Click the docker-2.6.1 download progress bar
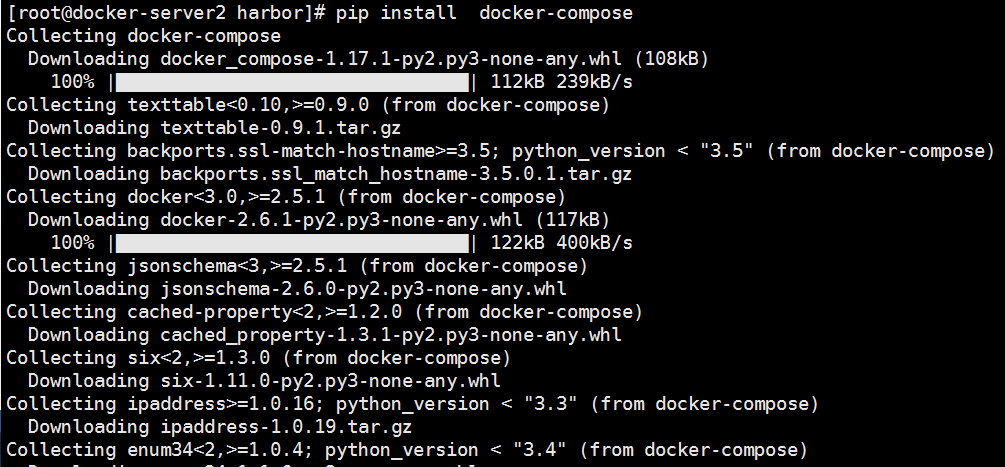Image resolution: width=1005 pixels, height=467 pixels. tap(293, 243)
